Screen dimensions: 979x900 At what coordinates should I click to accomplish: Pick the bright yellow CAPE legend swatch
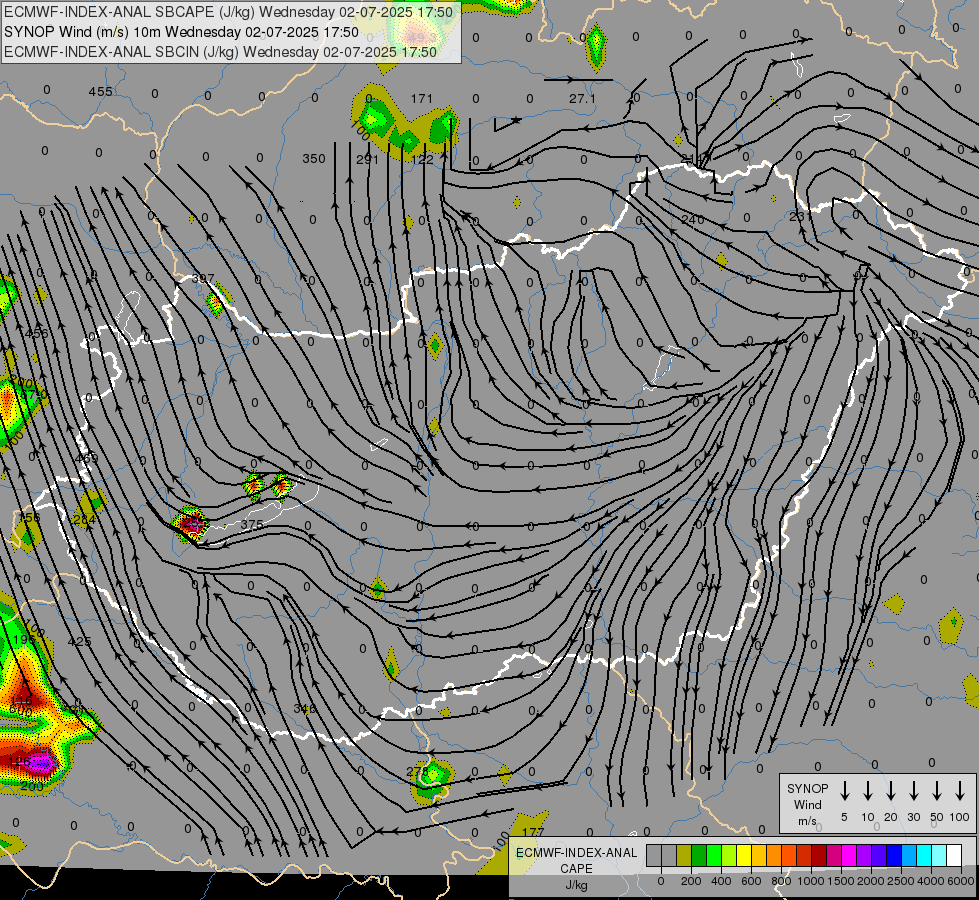pyautogui.click(x=744, y=855)
